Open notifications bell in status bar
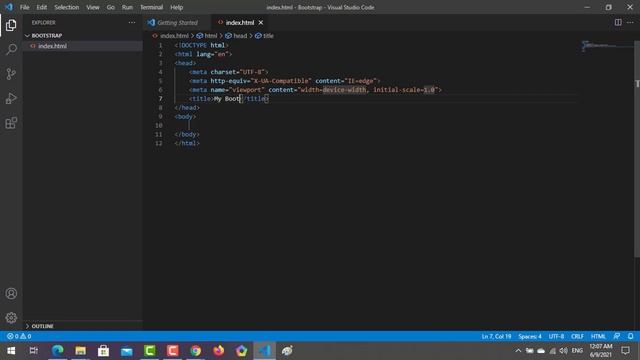 pyautogui.click(x=631, y=336)
